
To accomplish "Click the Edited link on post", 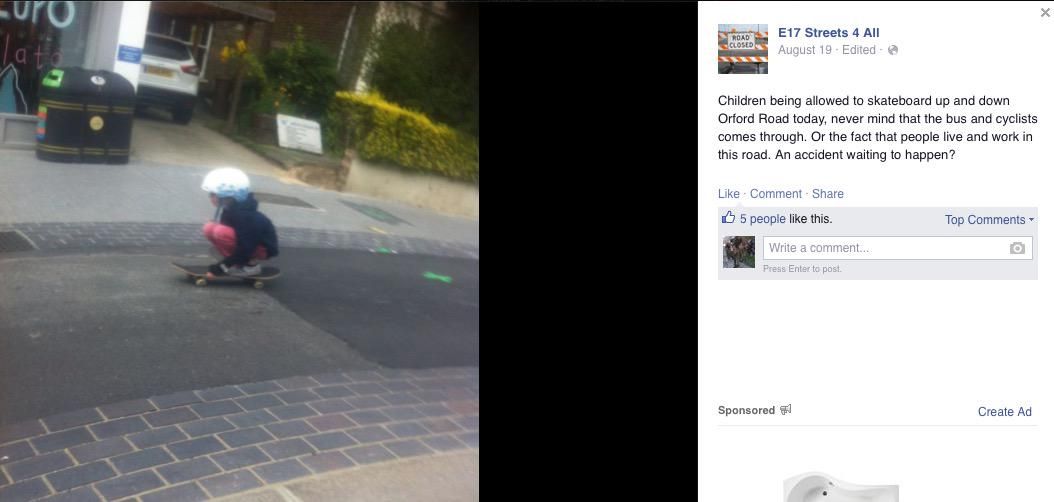I will (x=858, y=50).
